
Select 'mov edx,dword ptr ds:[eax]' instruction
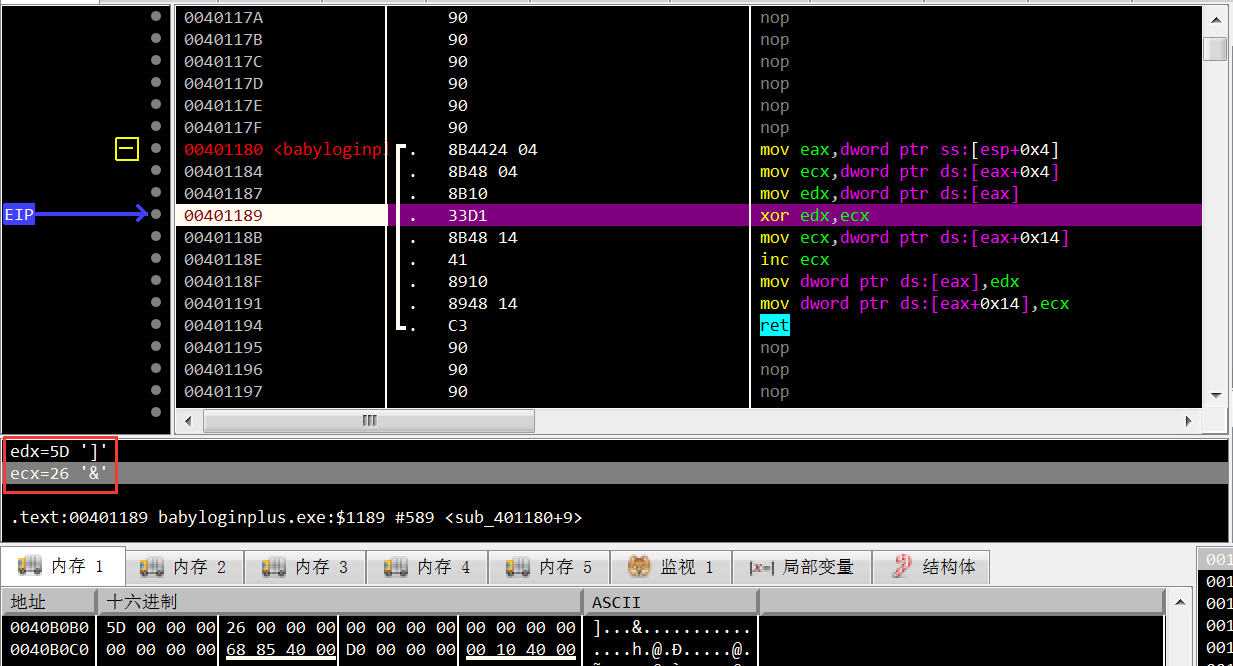(x=889, y=193)
